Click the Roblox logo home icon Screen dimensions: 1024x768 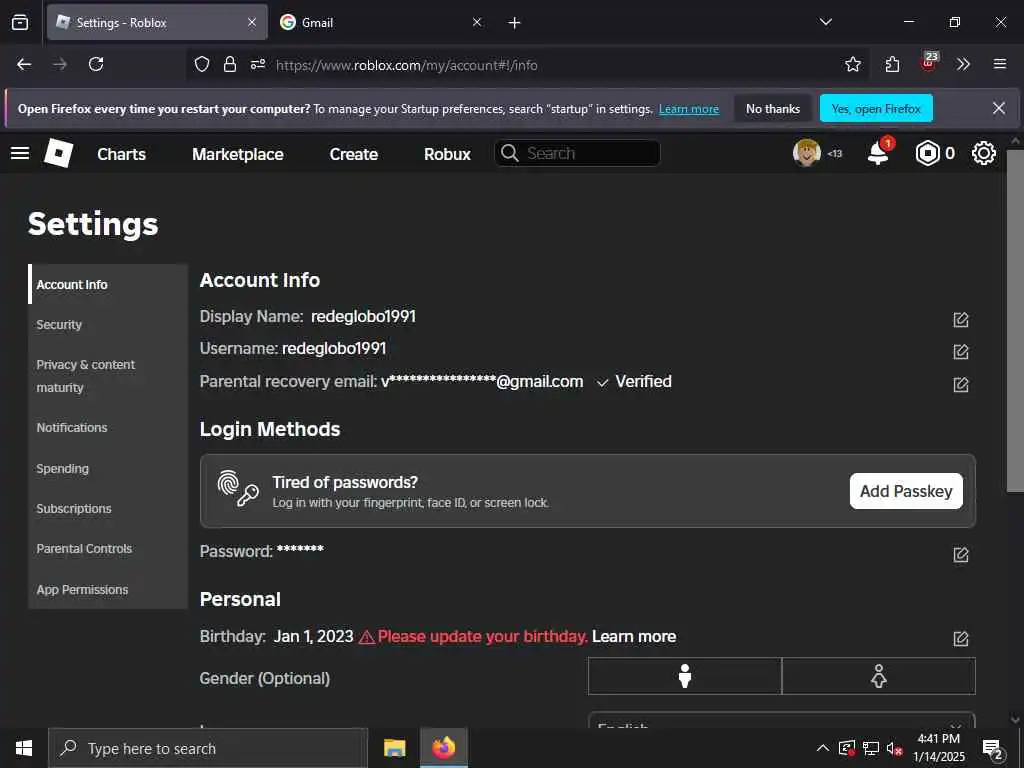coord(58,153)
